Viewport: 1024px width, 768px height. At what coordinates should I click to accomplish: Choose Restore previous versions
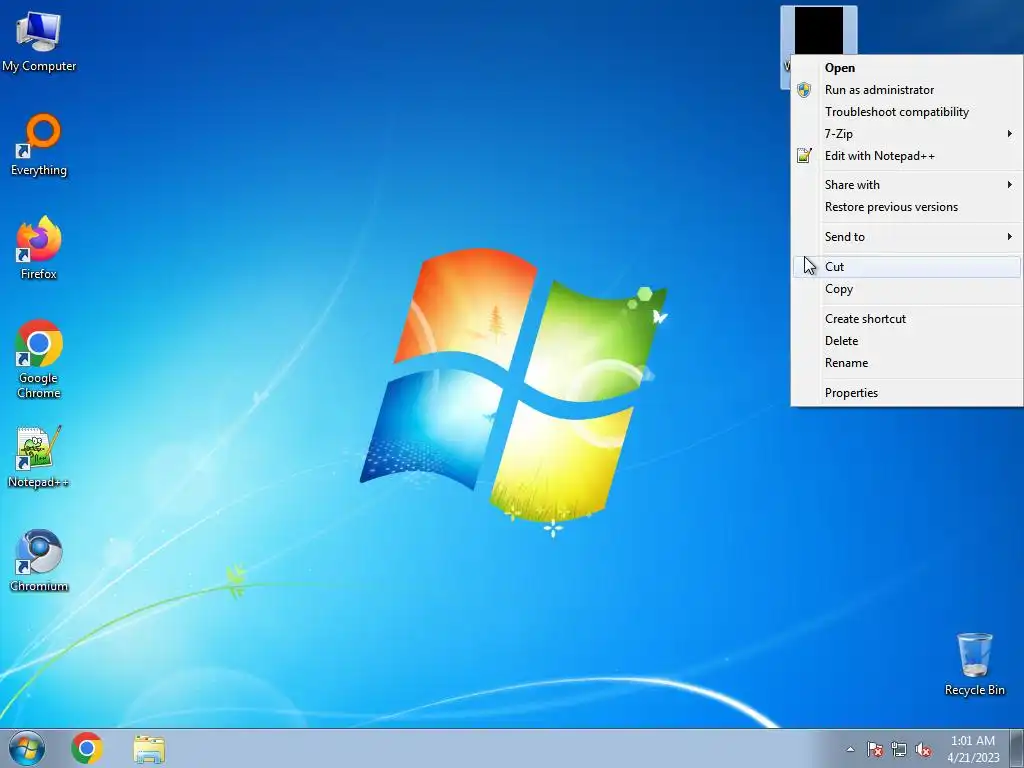(907, 207)
